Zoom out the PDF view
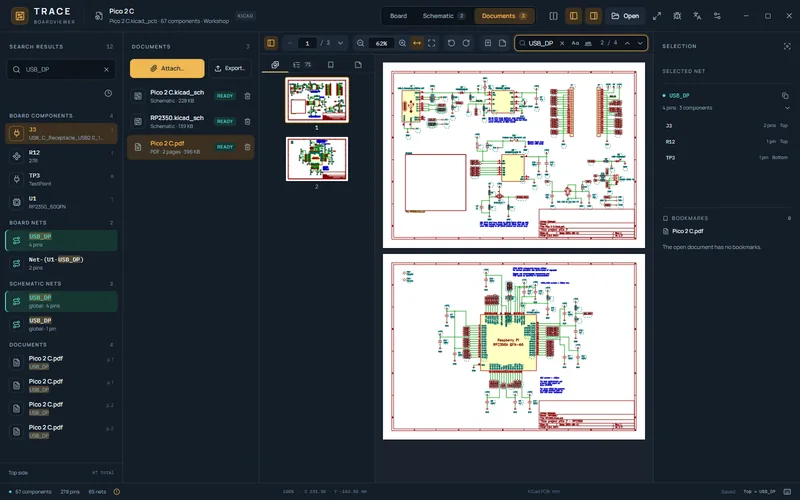Viewport: 800px width, 500px height. pos(360,43)
